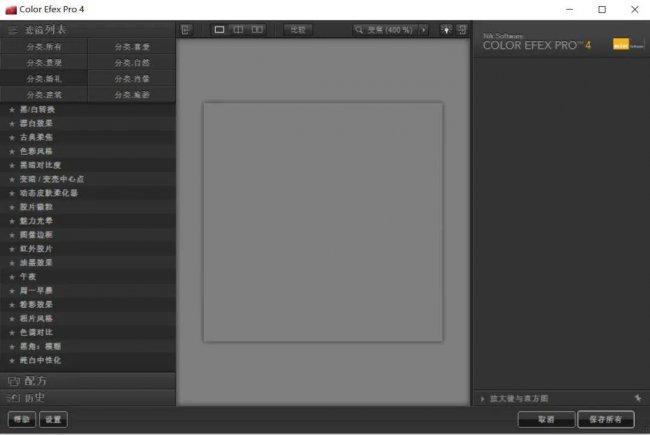Open the 纯白中性化 filter
This screenshot has height=435, width=650.
point(41,360)
